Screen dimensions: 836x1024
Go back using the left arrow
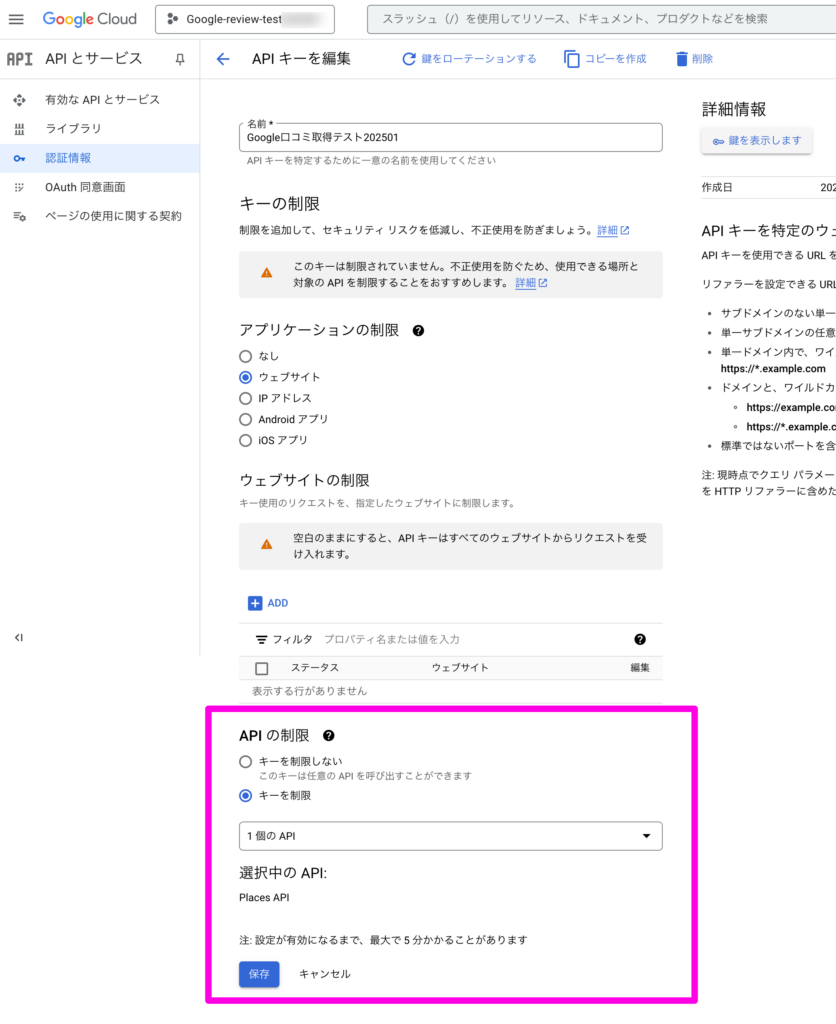point(223,59)
